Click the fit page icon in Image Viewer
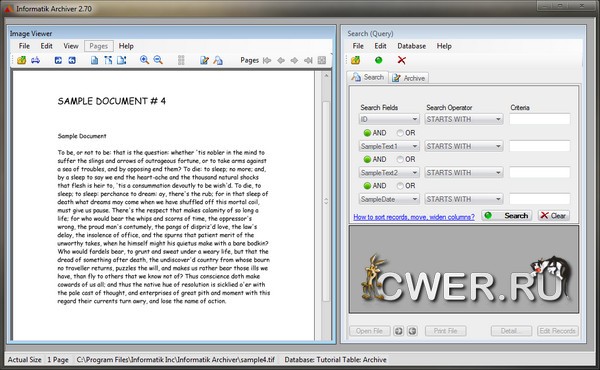Image resolution: width=600 pixels, height=370 pixels. (x=94, y=60)
